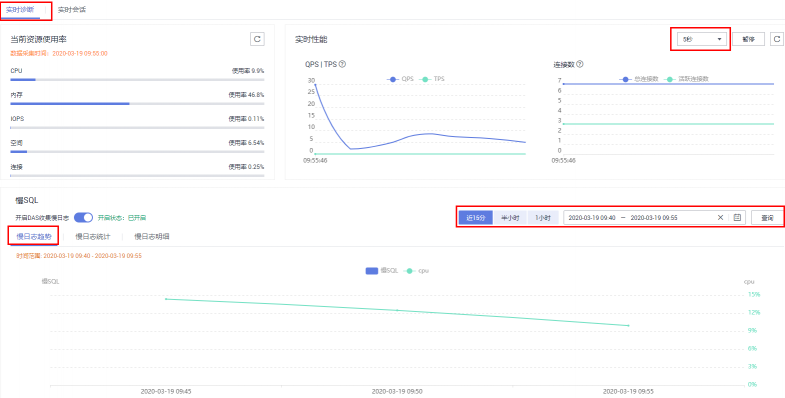The width and height of the screenshot is (785, 398).
Task: Click the real-time performance refresh icon
Action: tap(777, 39)
